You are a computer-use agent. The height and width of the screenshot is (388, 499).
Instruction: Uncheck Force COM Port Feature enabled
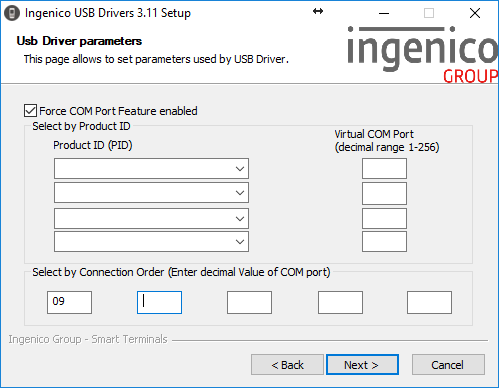tap(30, 111)
